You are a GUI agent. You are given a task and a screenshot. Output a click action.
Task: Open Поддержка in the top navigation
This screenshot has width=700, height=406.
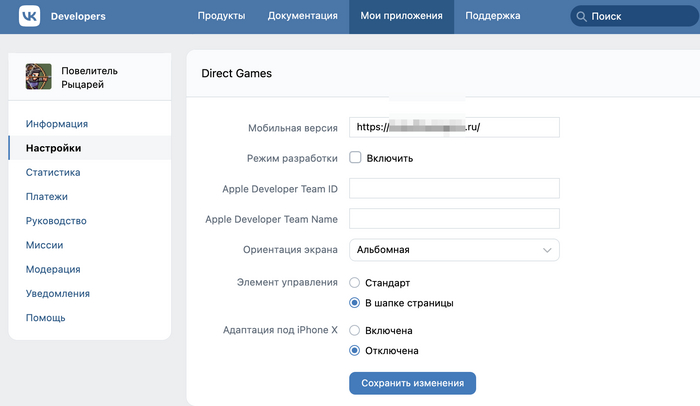tap(493, 16)
